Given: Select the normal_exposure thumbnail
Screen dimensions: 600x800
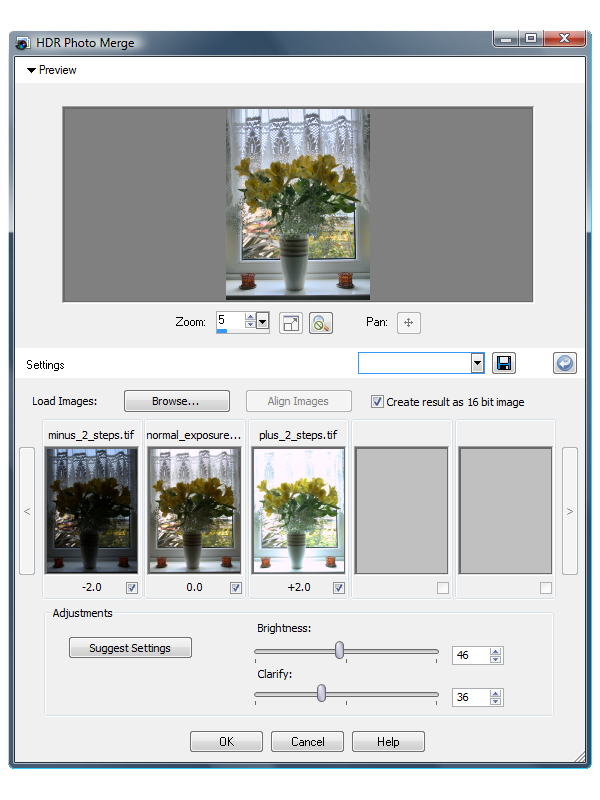Looking at the screenshot, I should pos(194,510).
